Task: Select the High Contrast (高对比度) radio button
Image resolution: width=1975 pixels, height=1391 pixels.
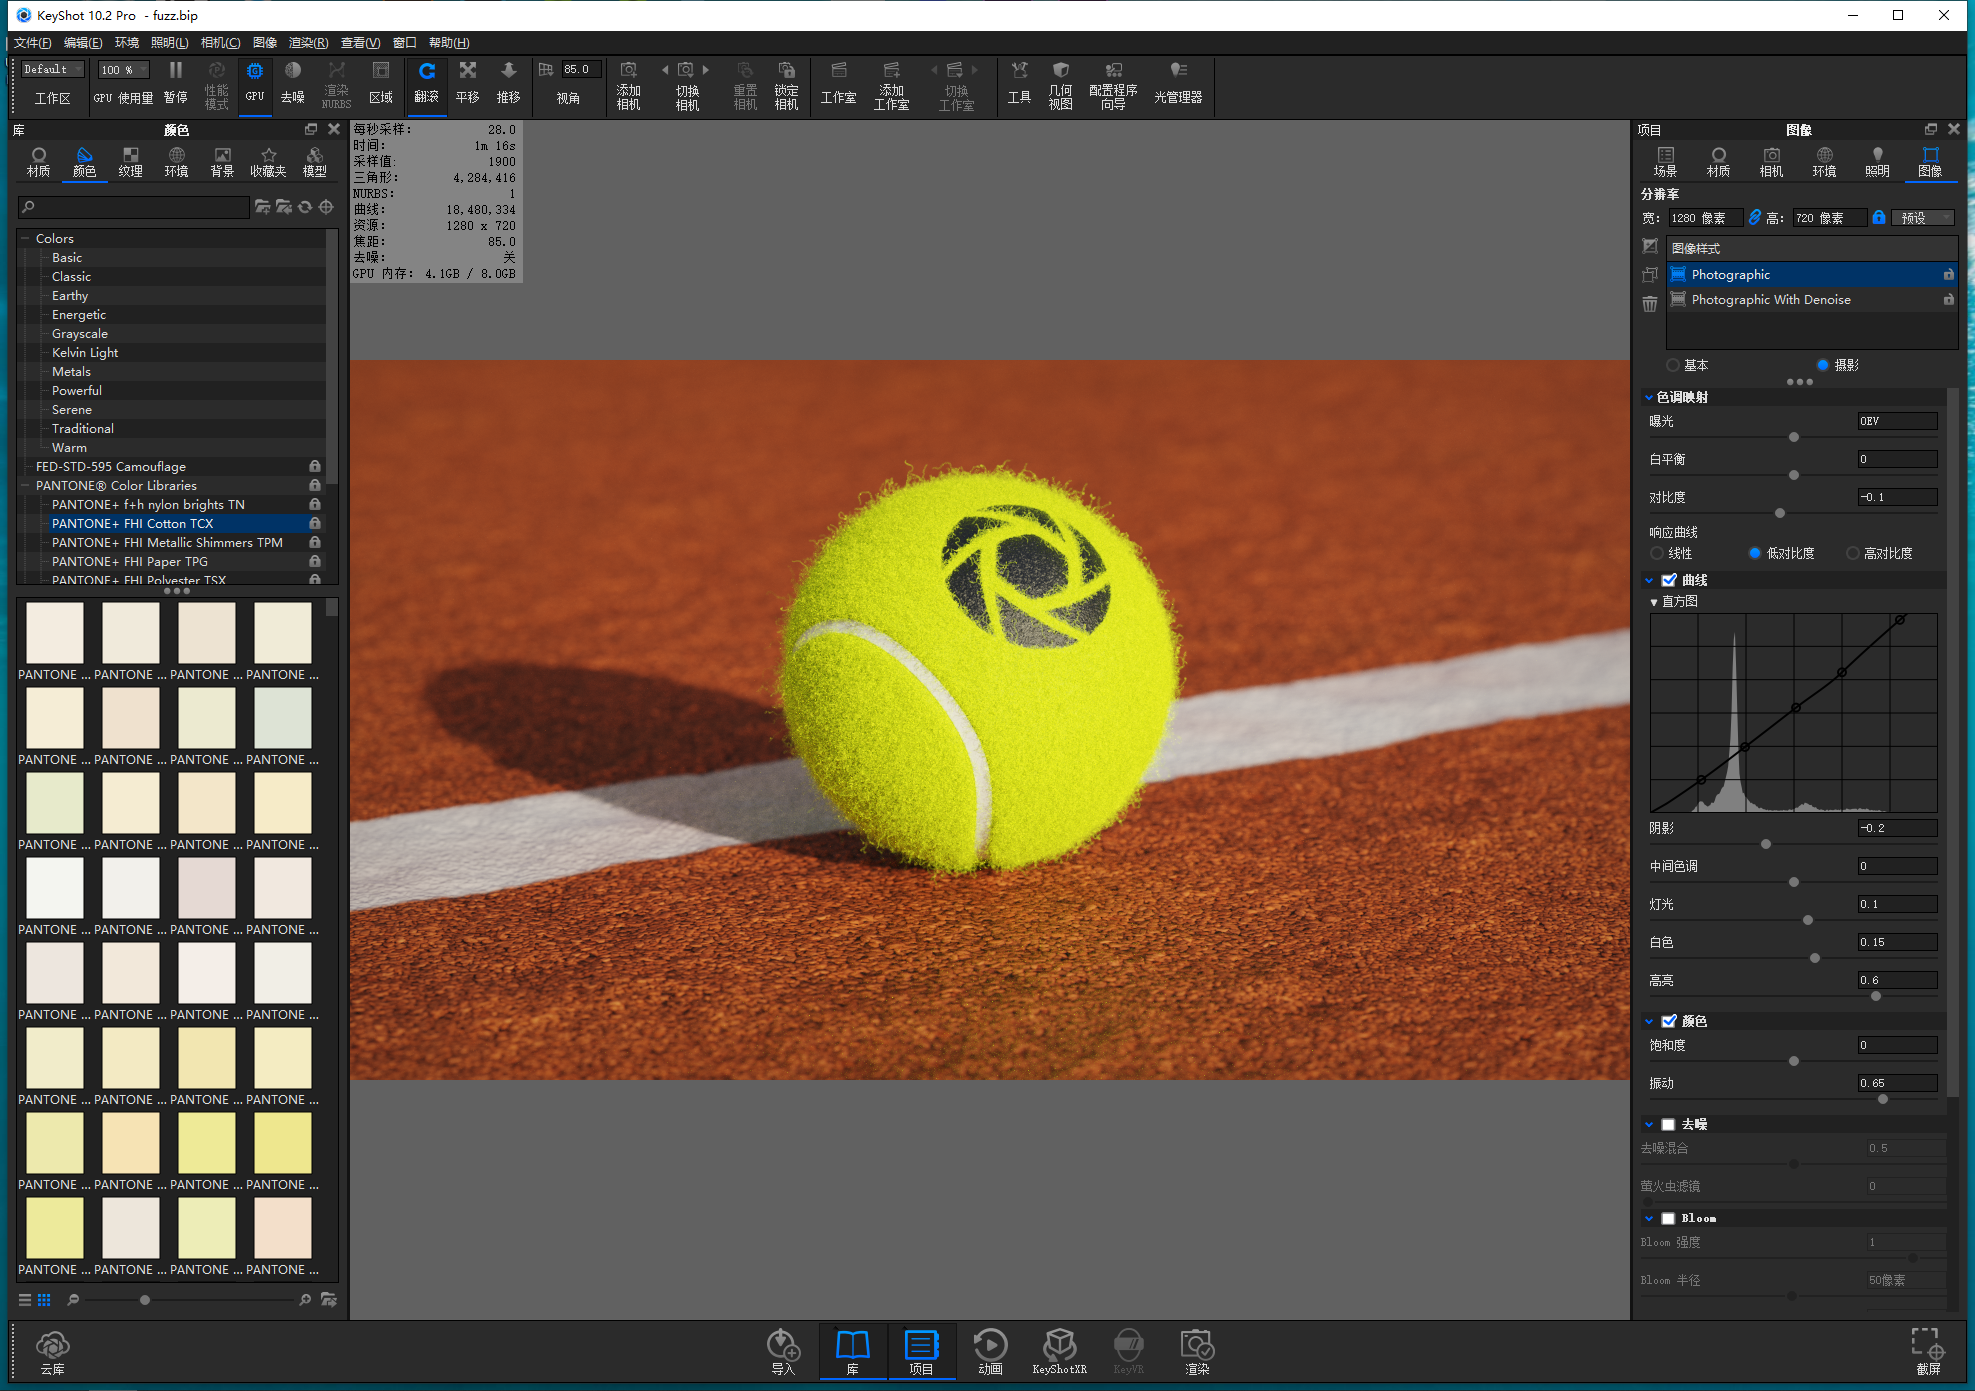Action: pos(1853,553)
